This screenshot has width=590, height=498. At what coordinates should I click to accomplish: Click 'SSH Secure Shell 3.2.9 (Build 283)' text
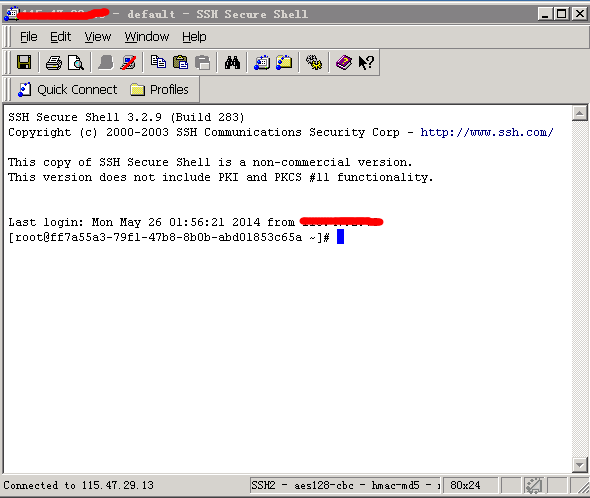pyautogui.click(x=126, y=117)
